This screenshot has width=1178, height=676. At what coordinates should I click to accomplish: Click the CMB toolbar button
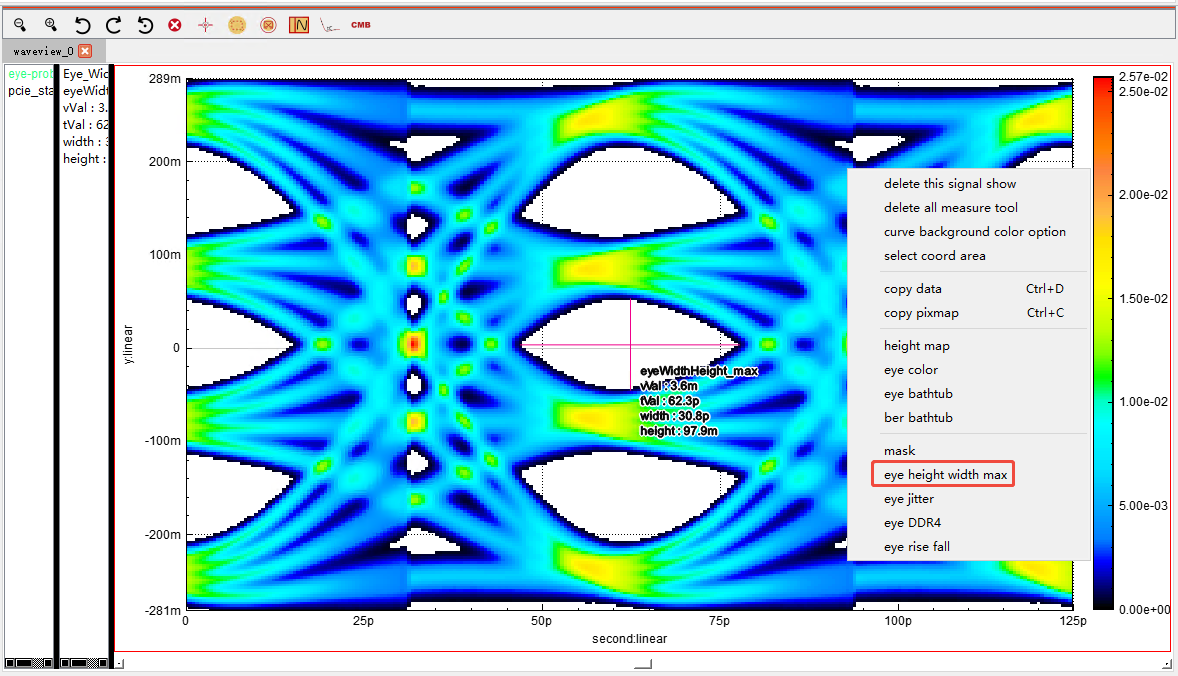(x=360, y=24)
